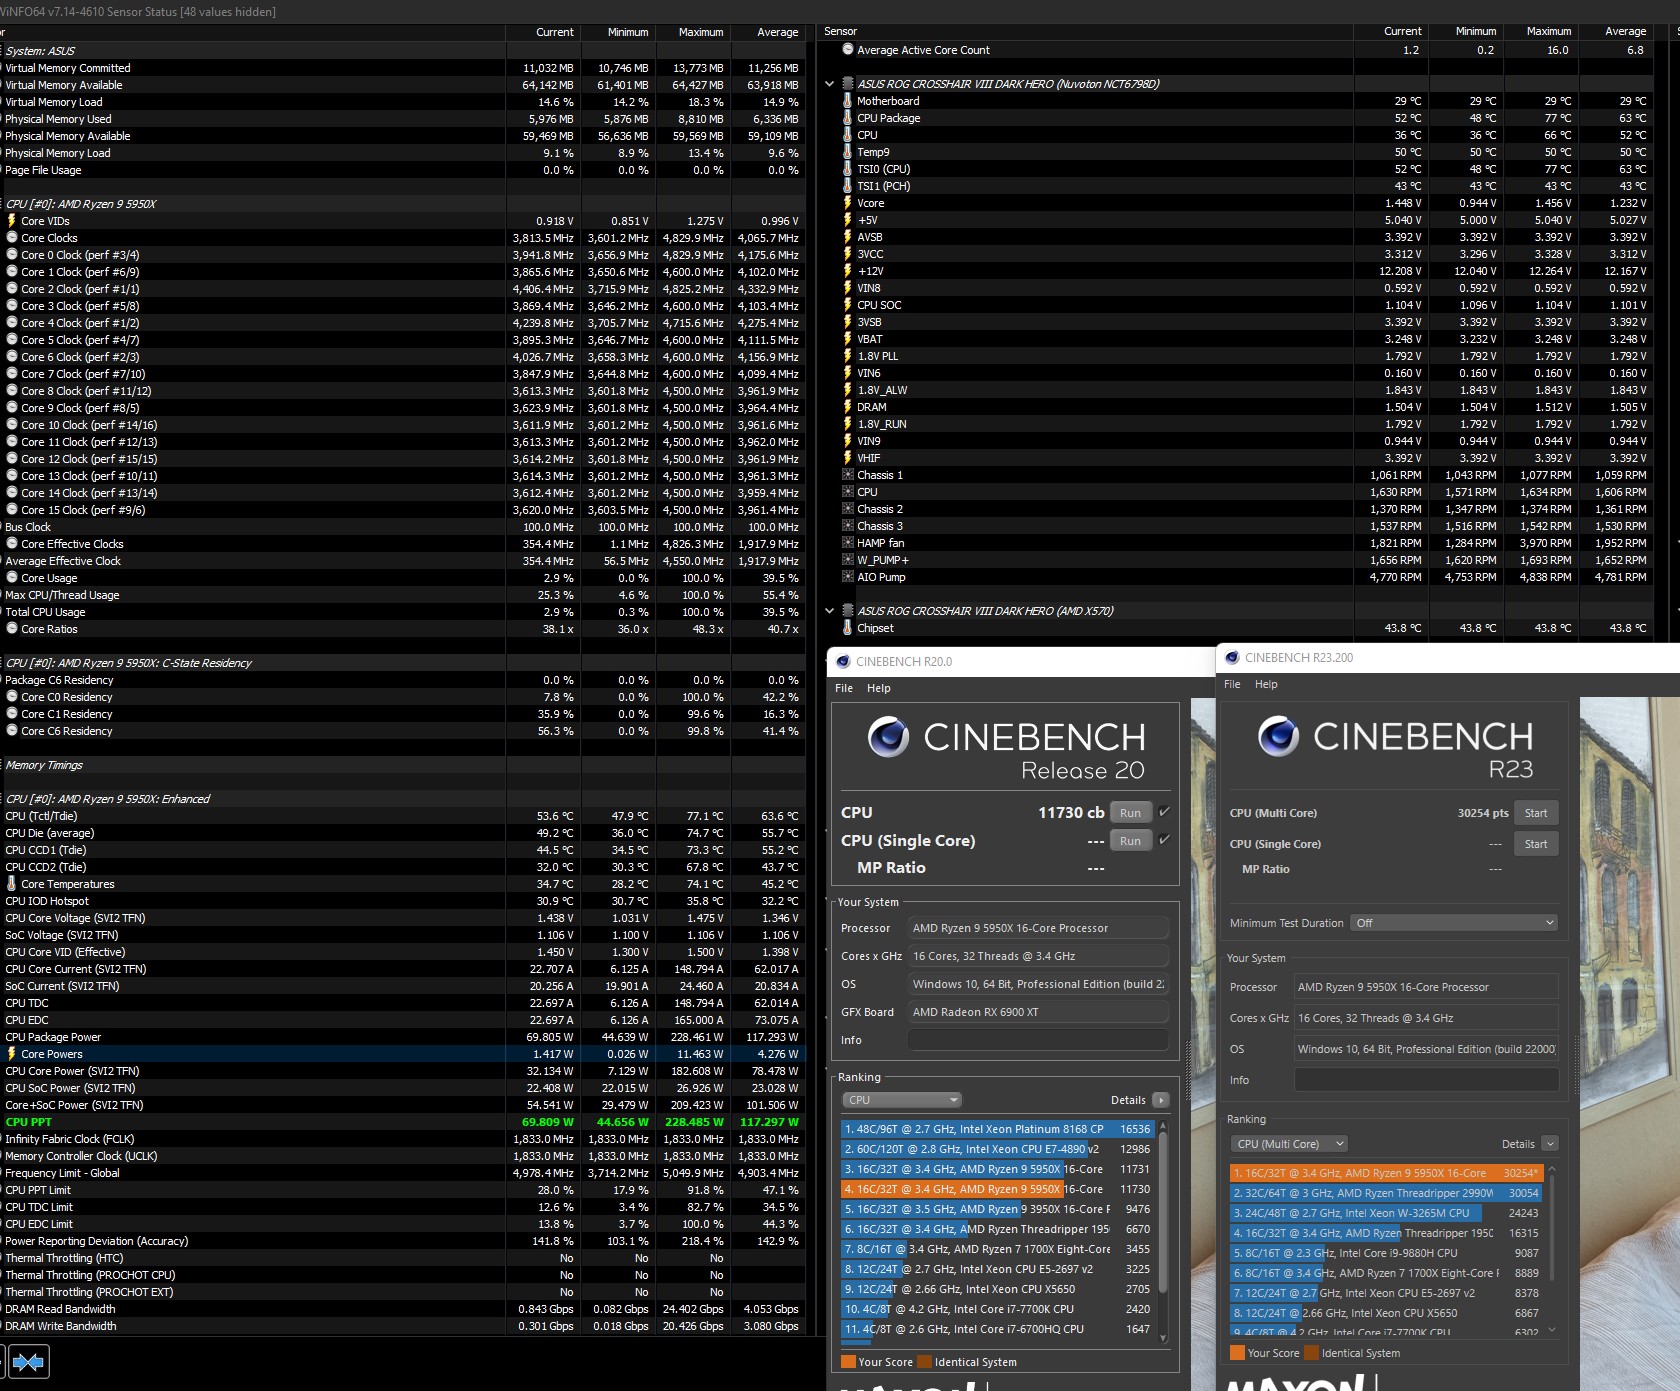The width and height of the screenshot is (1680, 1391).
Task: Click the Cinebench R20.0 title bar logo
Action: [x=843, y=661]
